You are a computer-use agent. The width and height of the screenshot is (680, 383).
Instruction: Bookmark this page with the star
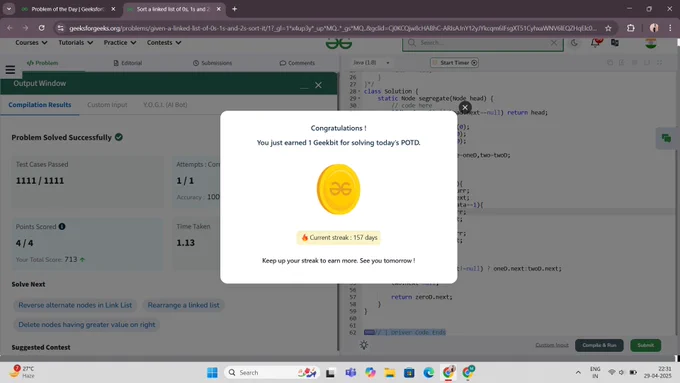click(608, 28)
